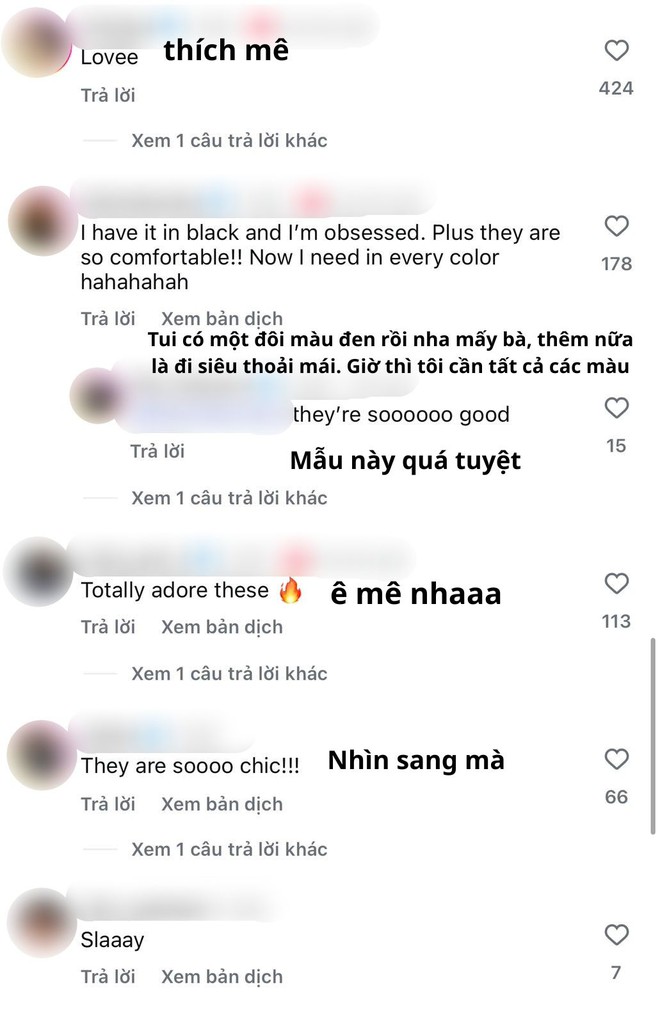Click Trả lời under "they're soooooo good"

click(x=157, y=451)
